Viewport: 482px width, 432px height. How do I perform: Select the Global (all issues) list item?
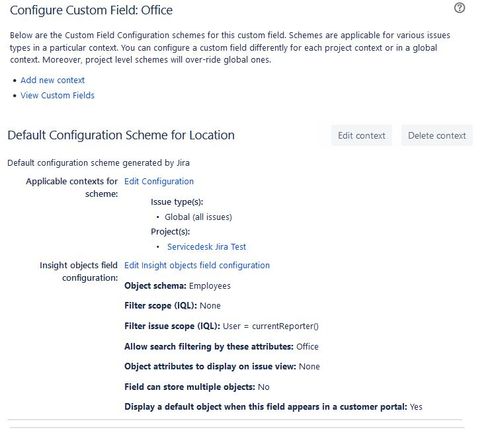(x=198, y=217)
